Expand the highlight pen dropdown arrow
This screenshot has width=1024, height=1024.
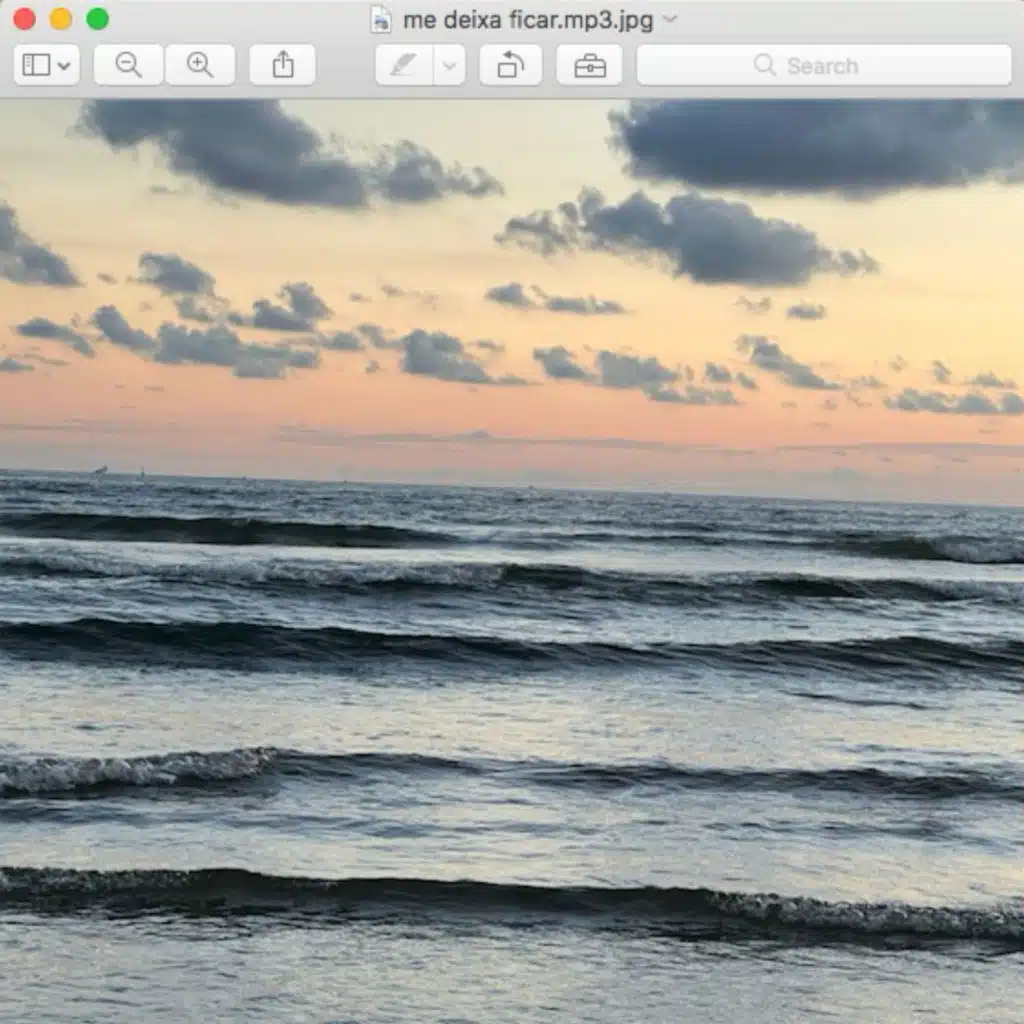coord(449,65)
